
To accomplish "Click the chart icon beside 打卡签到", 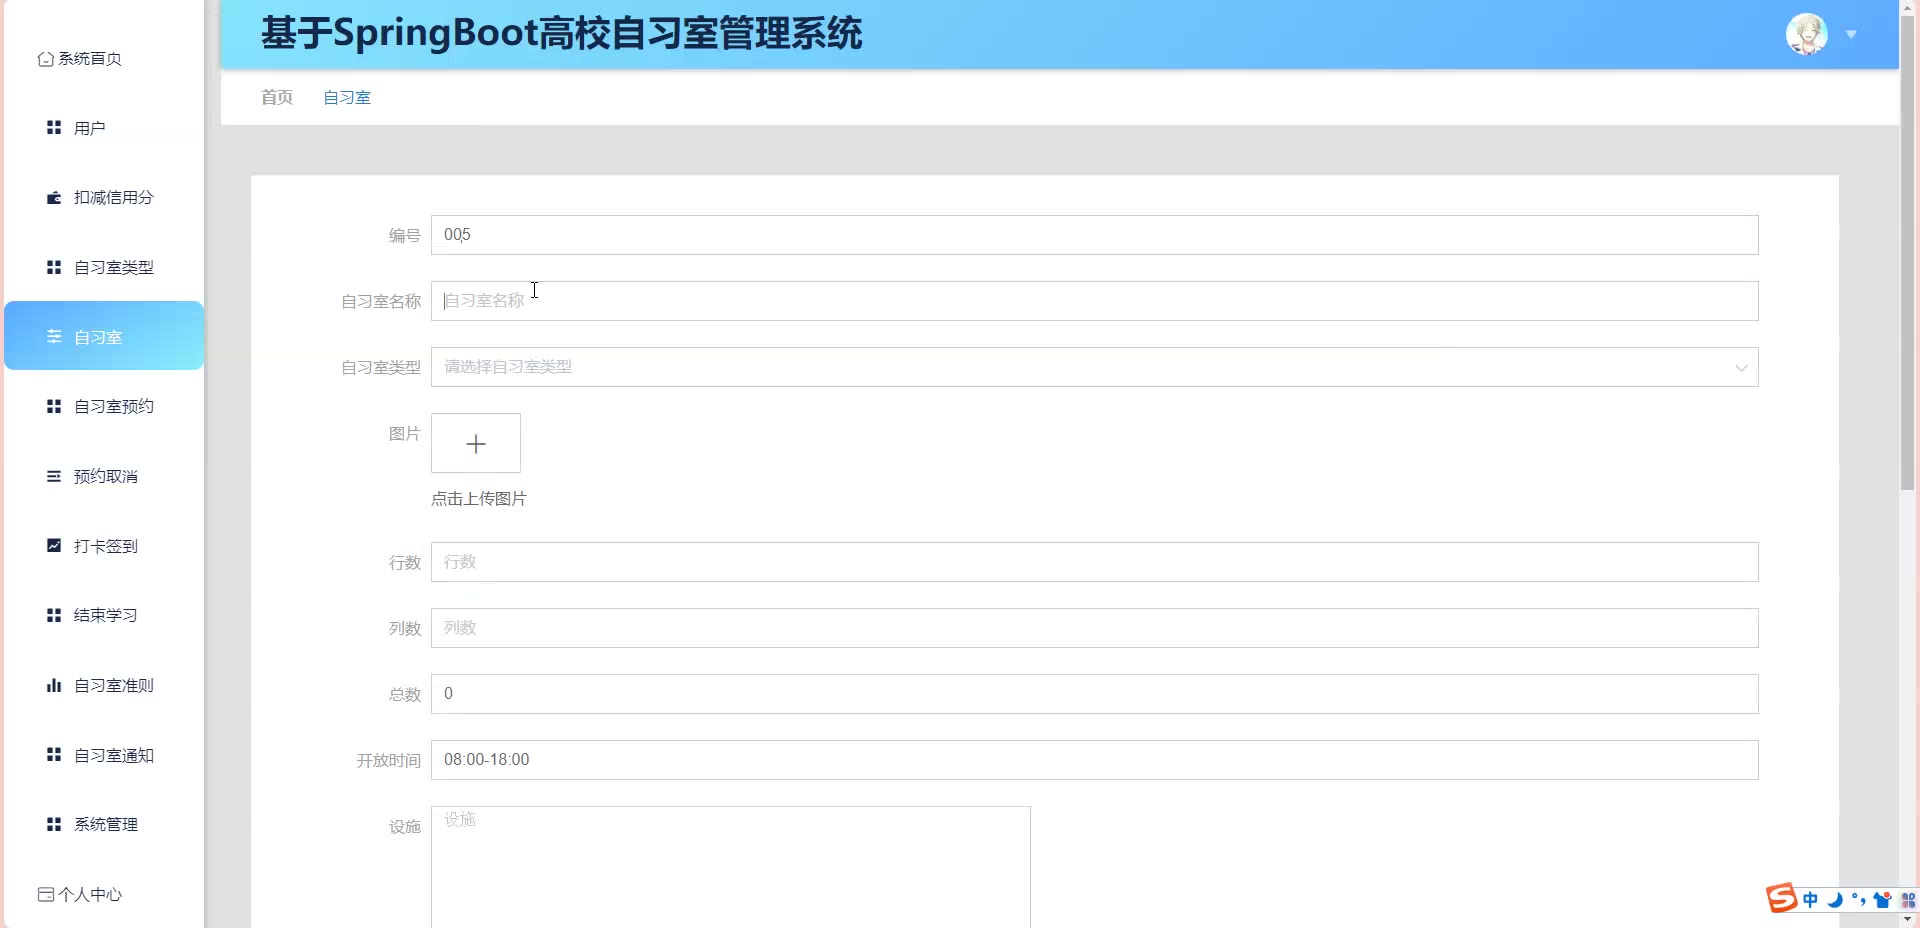I will pos(54,545).
